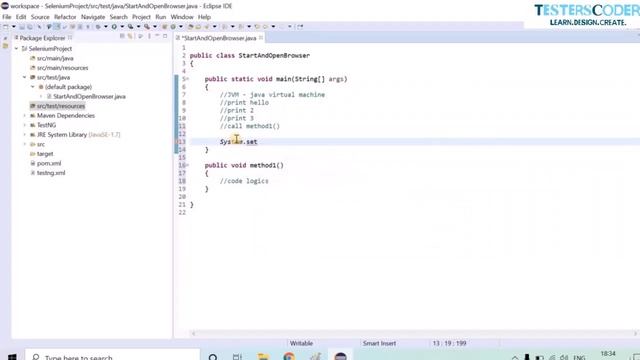Click the New Java Class icon
The height and width of the screenshot is (360, 640).
coord(173,27)
